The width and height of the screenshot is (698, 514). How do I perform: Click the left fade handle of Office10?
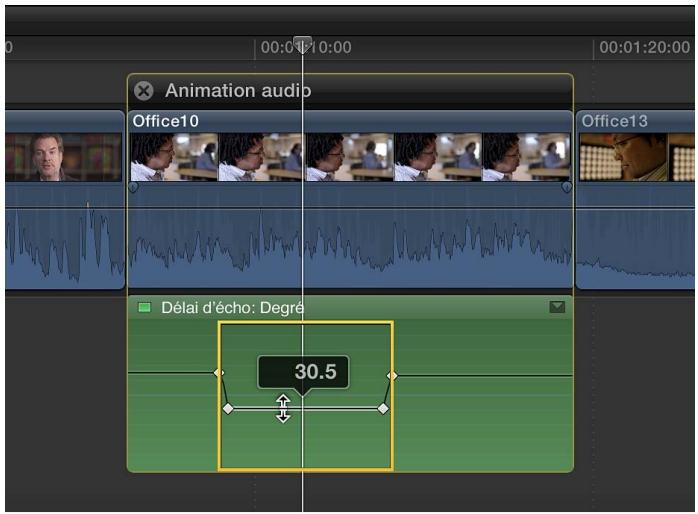[x=133, y=187]
